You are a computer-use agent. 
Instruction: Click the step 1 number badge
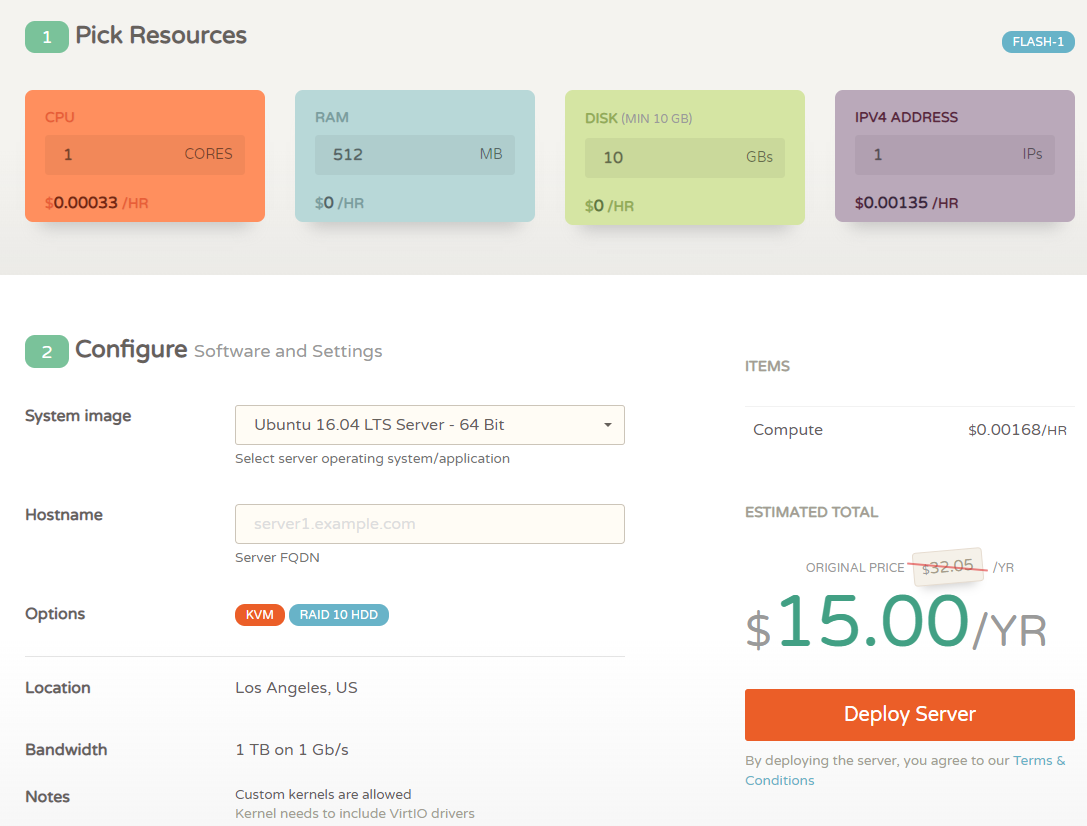47,37
